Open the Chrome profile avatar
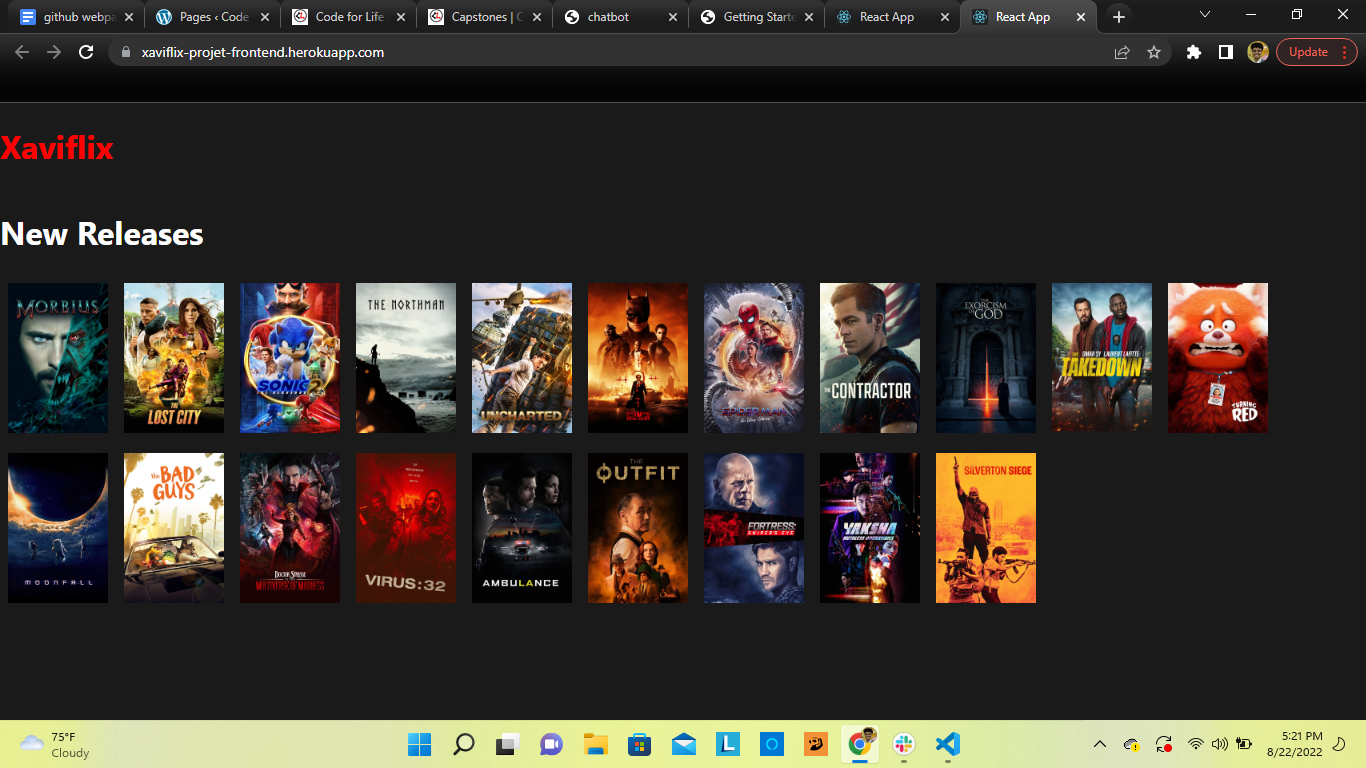This screenshot has width=1366, height=768. (x=1258, y=52)
